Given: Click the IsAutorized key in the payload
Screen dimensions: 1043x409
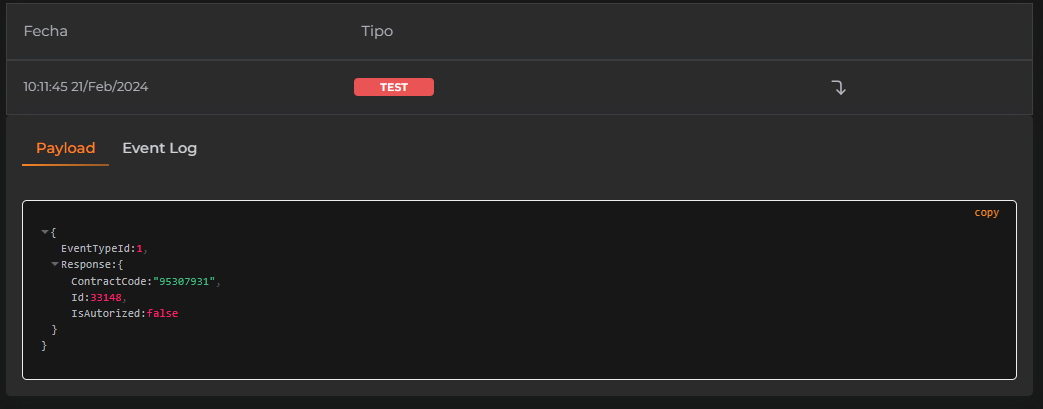Looking at the screenshot, I should (105, 313).
